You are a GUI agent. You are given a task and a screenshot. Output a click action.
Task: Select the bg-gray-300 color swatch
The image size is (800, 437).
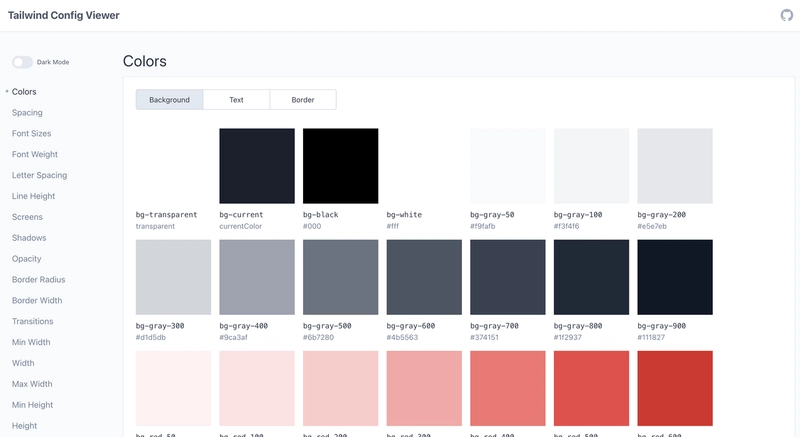pyautogui.click(x=173, y=277)
